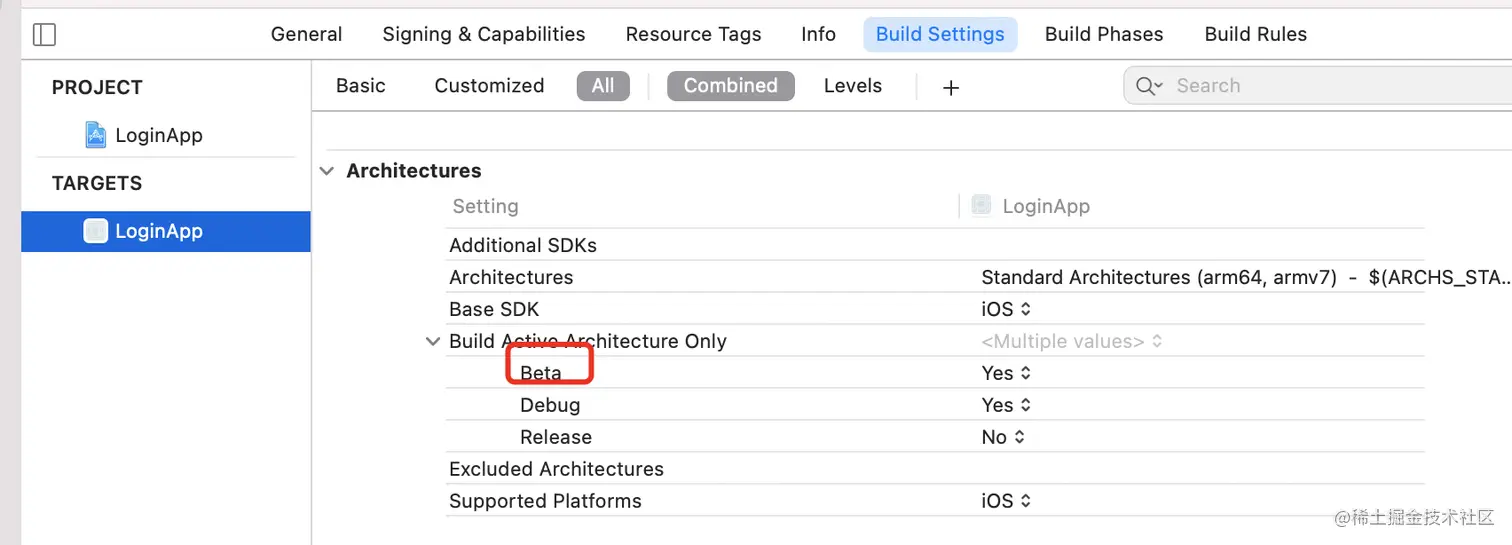
Task: Open the Build Phases tab
Action: tap(1104, 34)
